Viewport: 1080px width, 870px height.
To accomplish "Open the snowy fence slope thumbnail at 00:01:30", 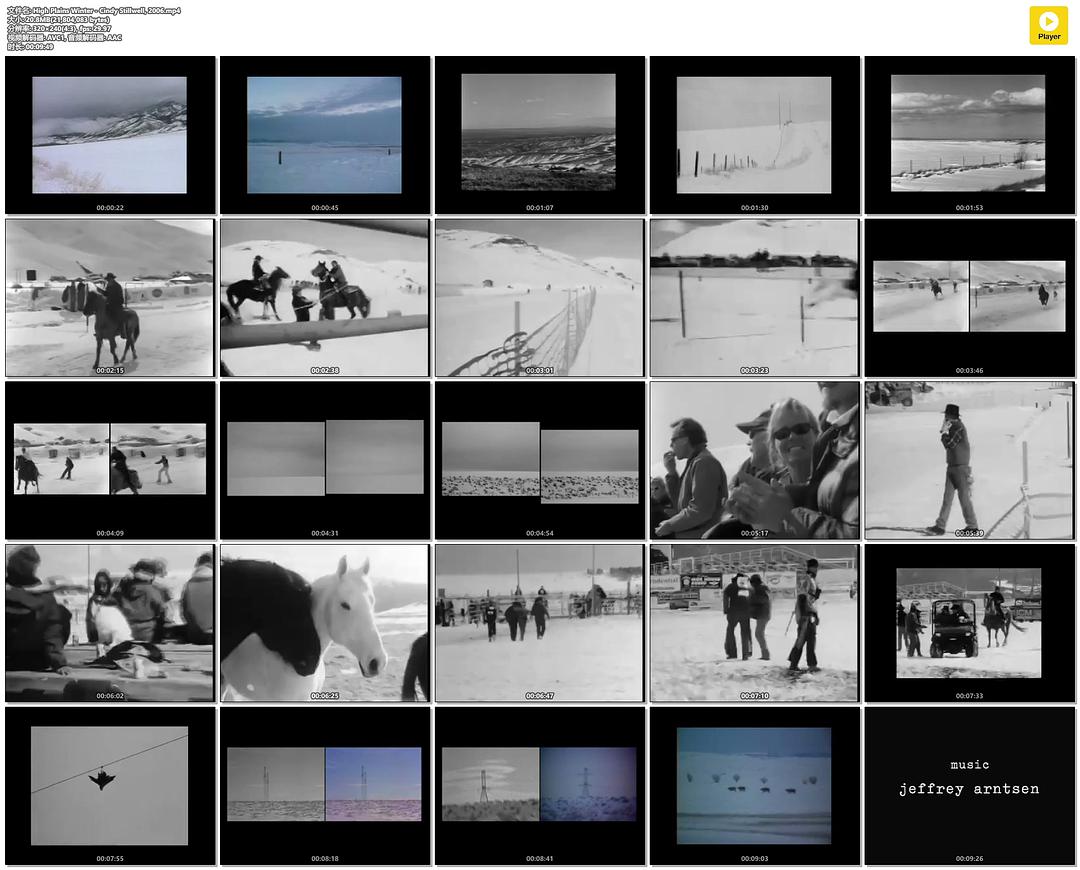I will pos(754,135).
